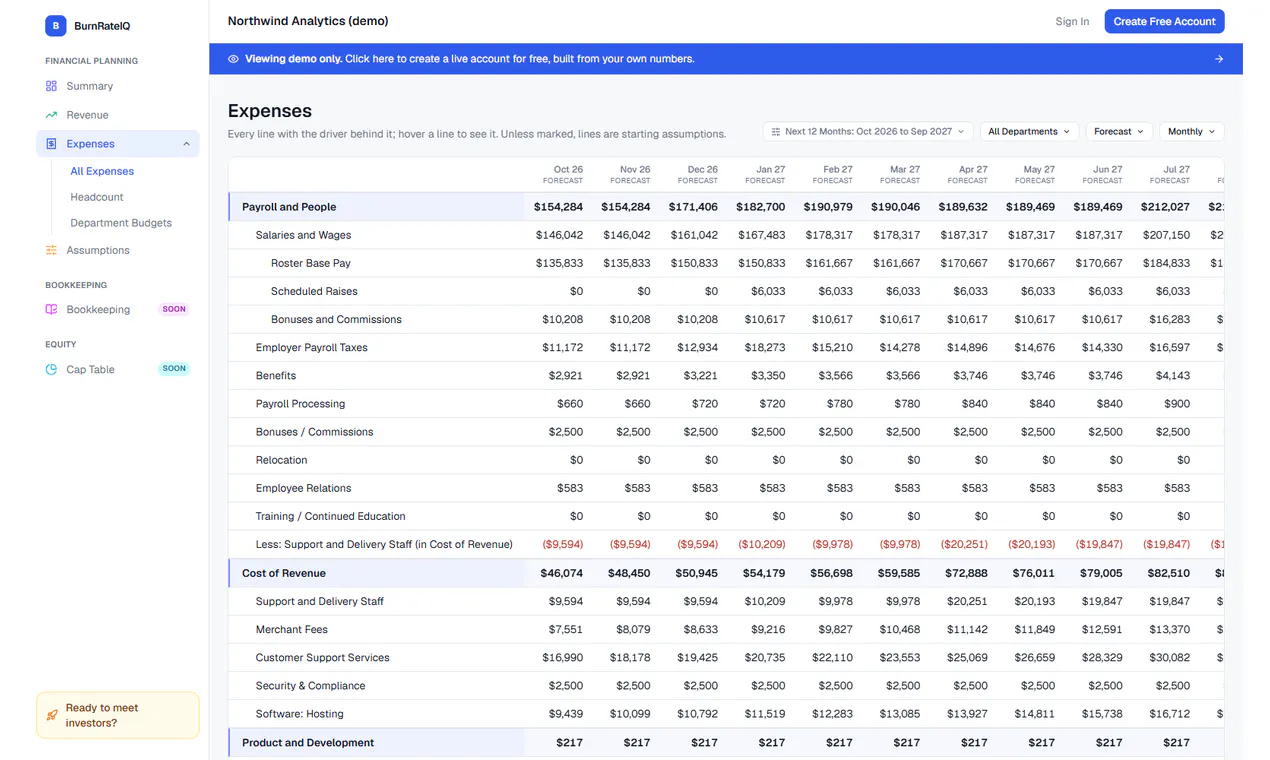Open the All Departments dropdown
1270x760 pixels.
pyautogui.click(x=1029, y=131)
